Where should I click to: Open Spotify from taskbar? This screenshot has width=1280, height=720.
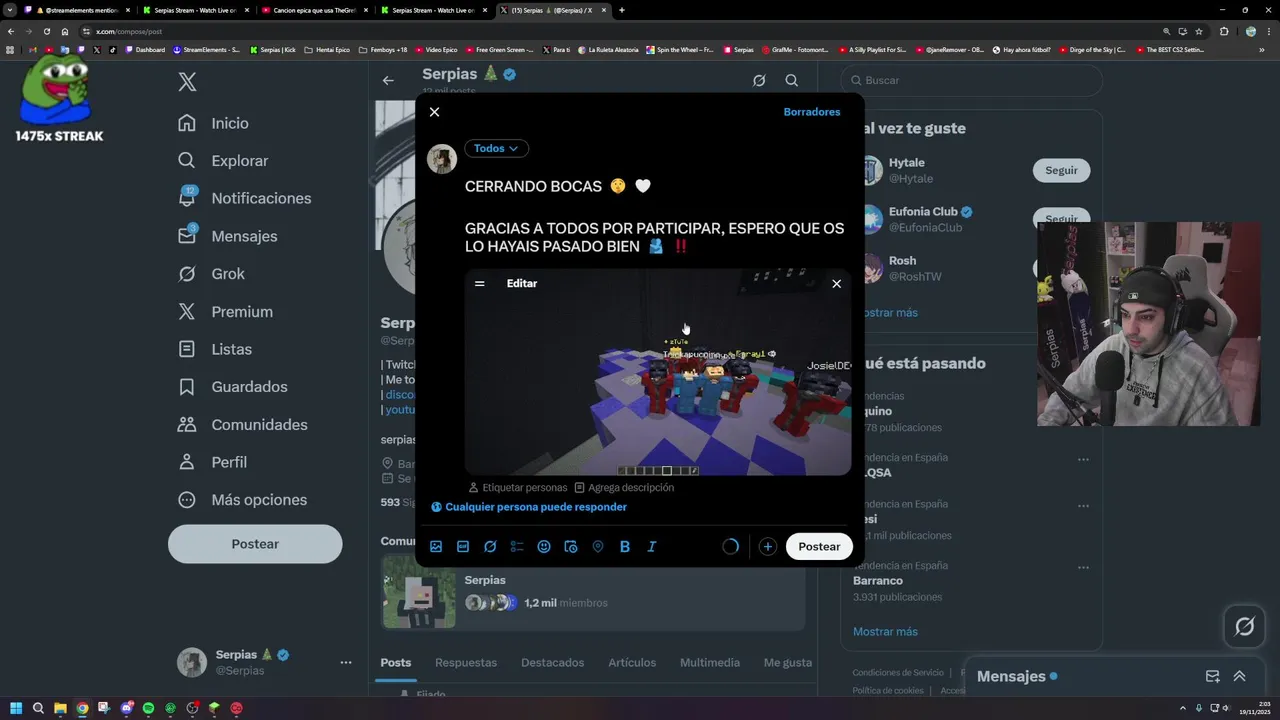(148, 708)
